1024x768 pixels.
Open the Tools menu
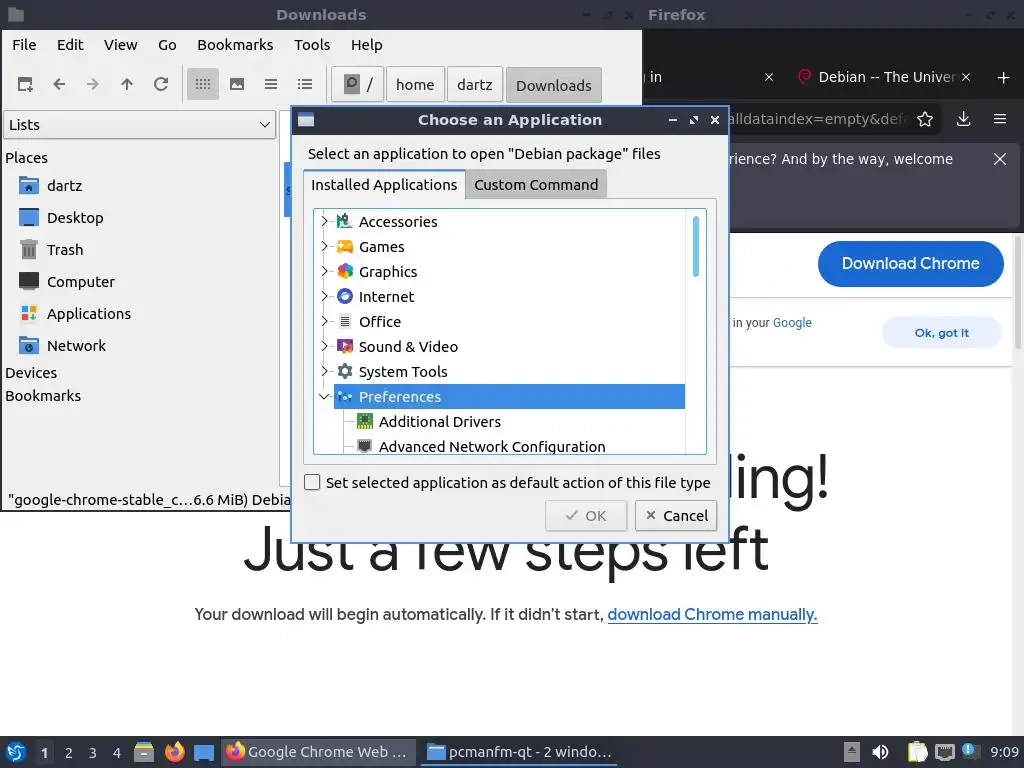[x=312, y=45]
